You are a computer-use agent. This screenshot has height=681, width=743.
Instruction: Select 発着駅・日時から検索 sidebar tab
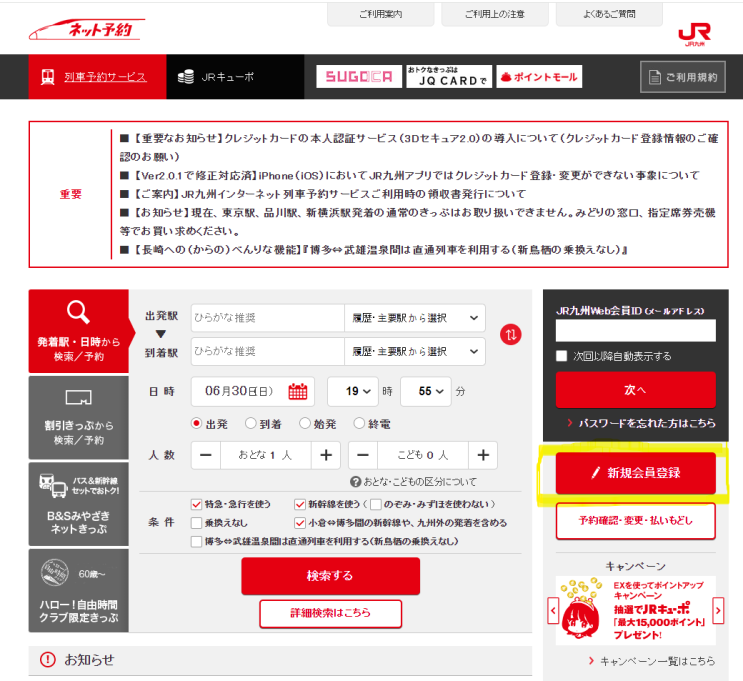[79, 331]
